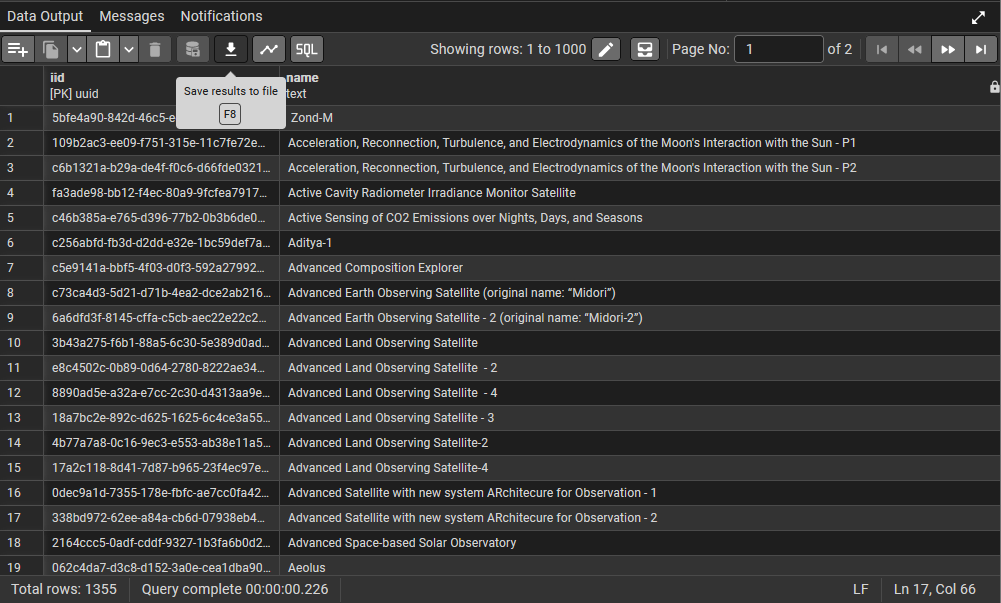The height and width of the screenshot is (603, 1001).
Task: Click 'Advanced Composition Explorer' cell
Action: pyautogui.click(x=640, y=267)
